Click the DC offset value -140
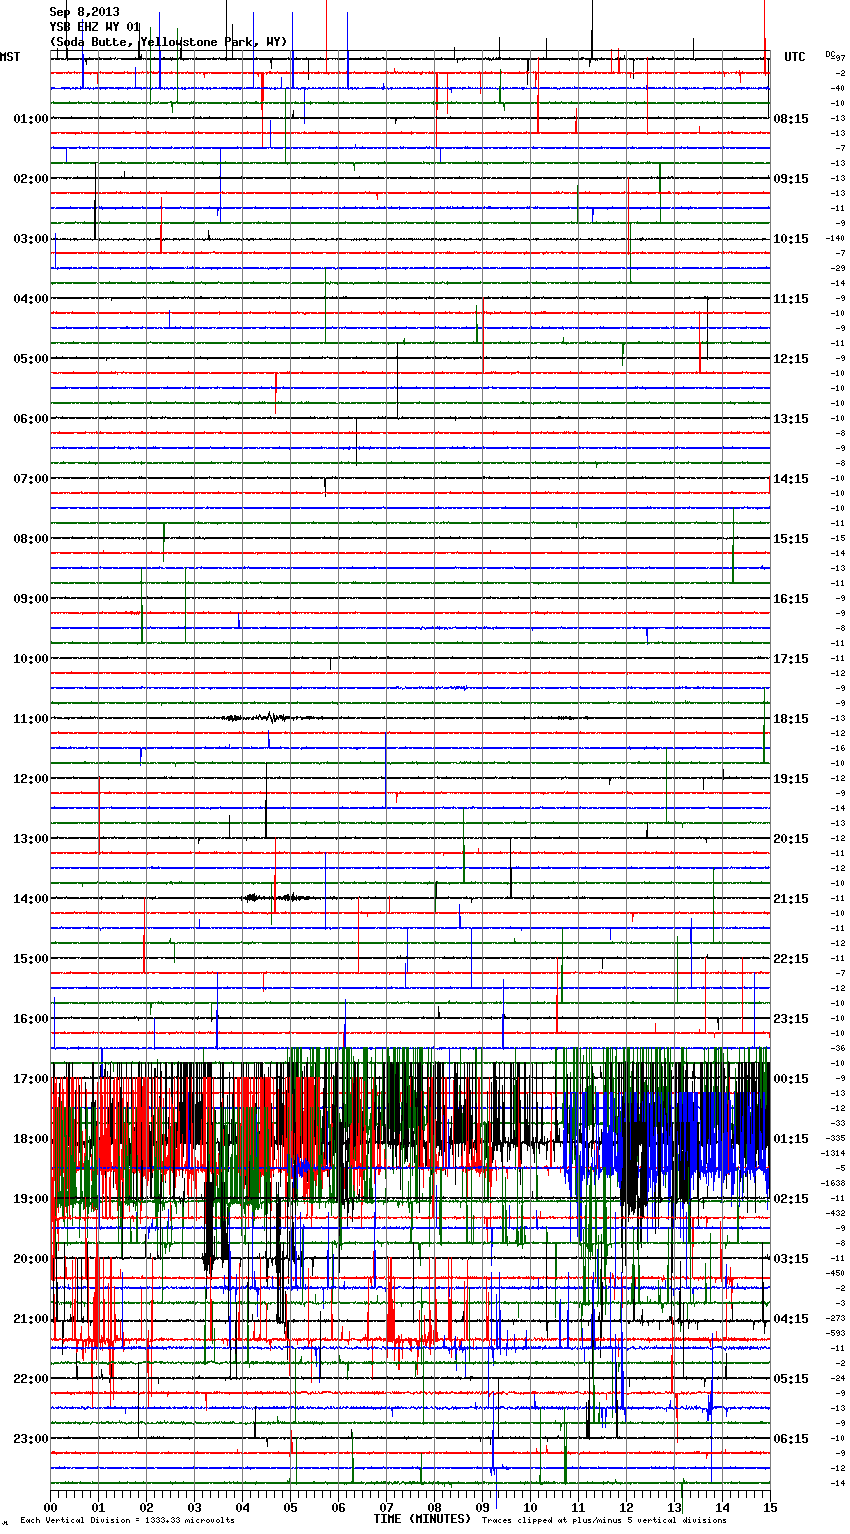850x1534 pixels. click(x=836, y=238)
